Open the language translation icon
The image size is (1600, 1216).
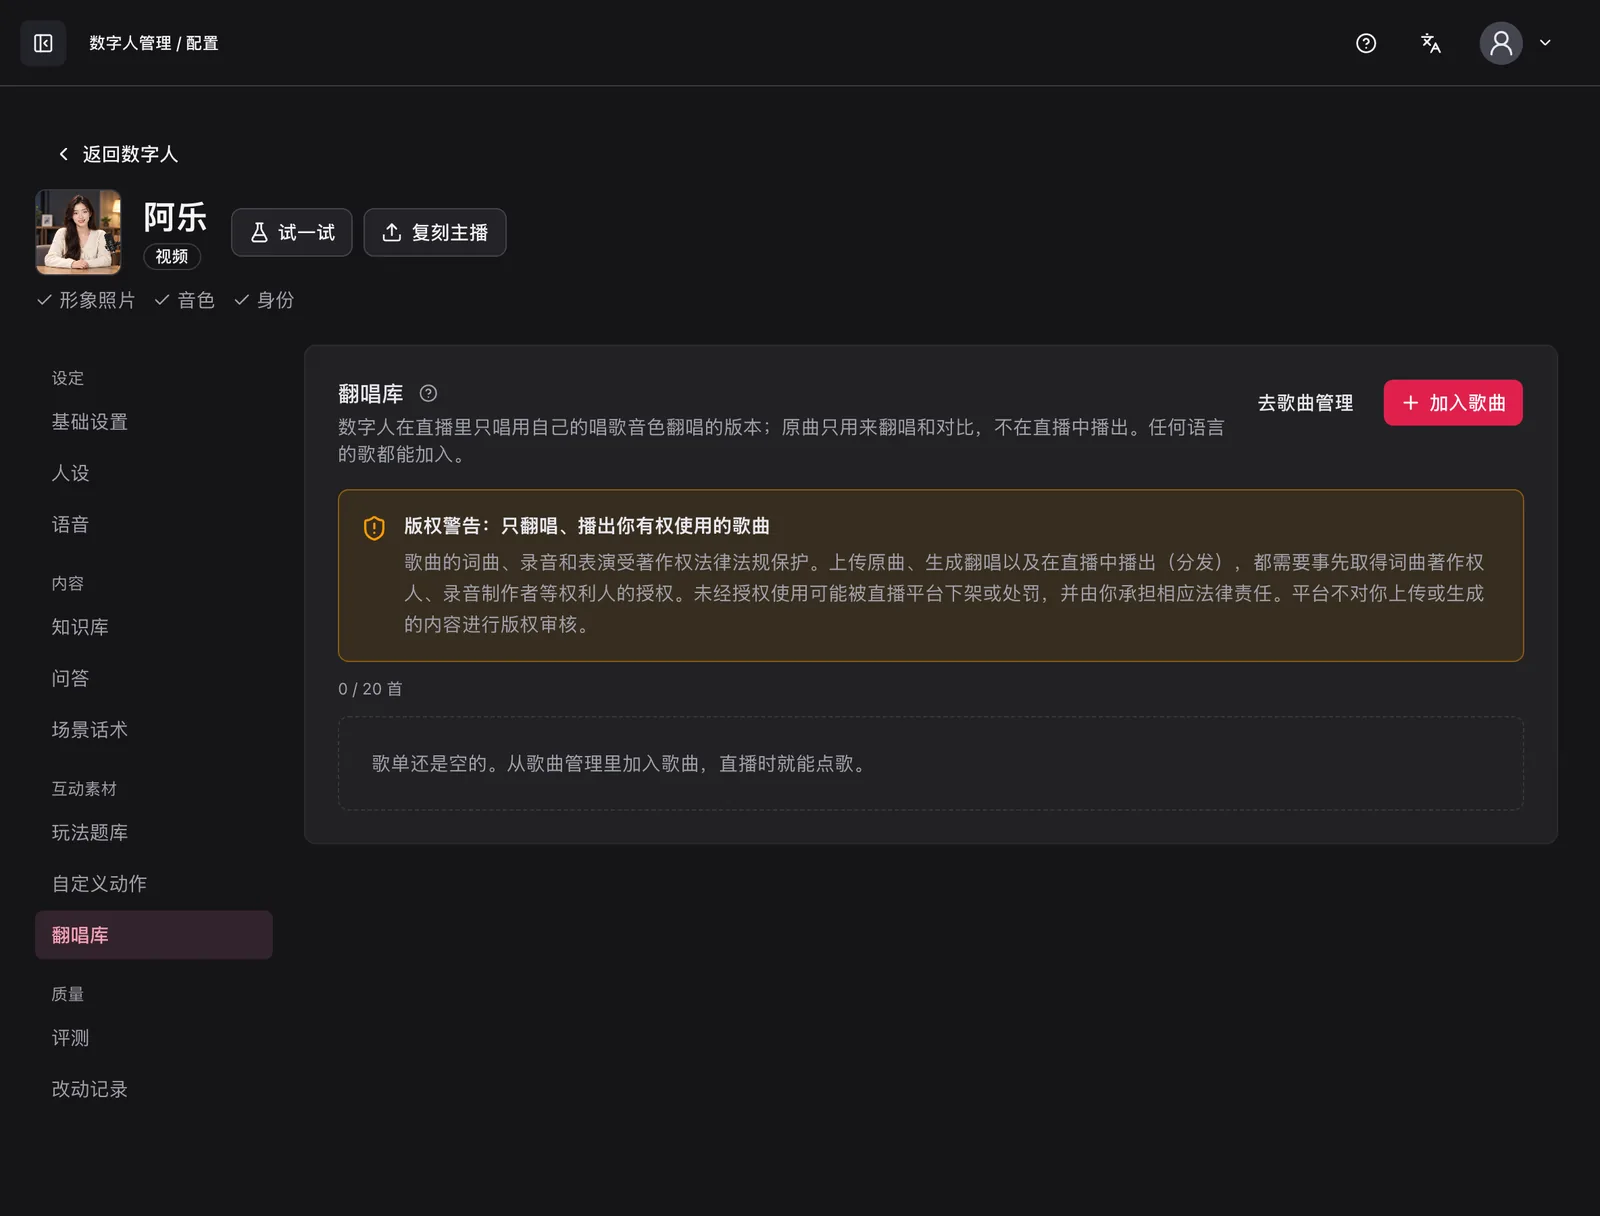[x=1431, y=43]
